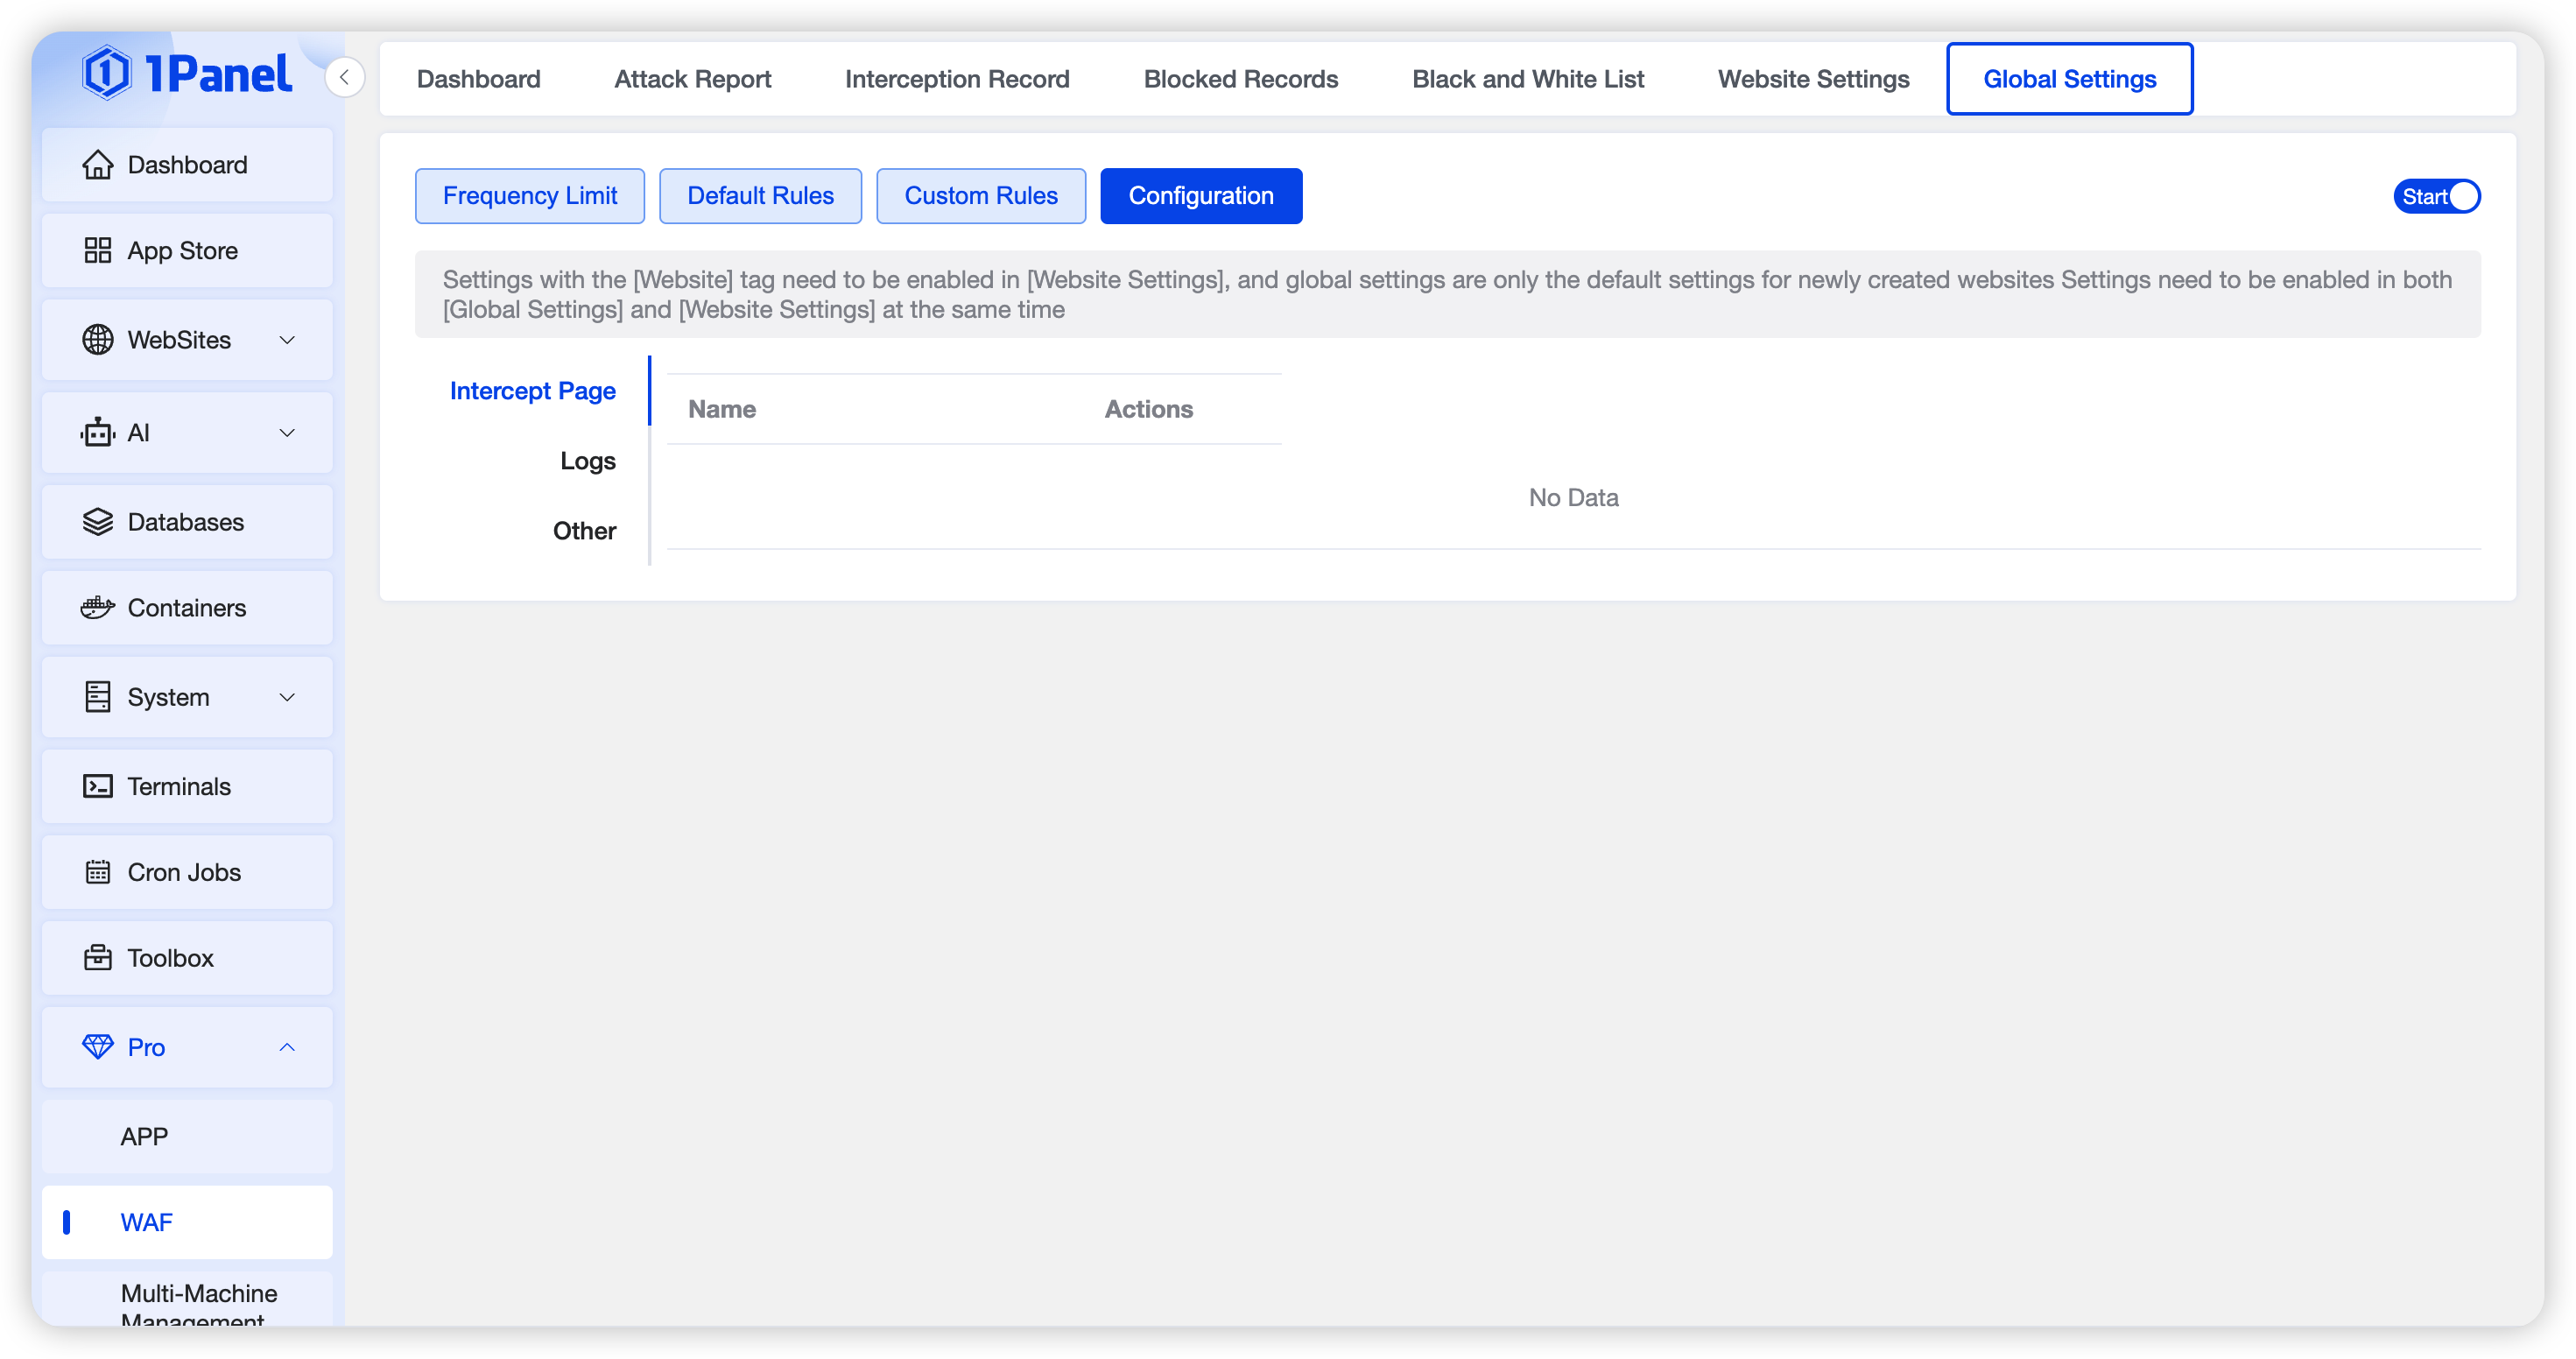Click the Toolbox briefcase icon
This screenshot has height=1359, width=2576.
pos(97,958)
